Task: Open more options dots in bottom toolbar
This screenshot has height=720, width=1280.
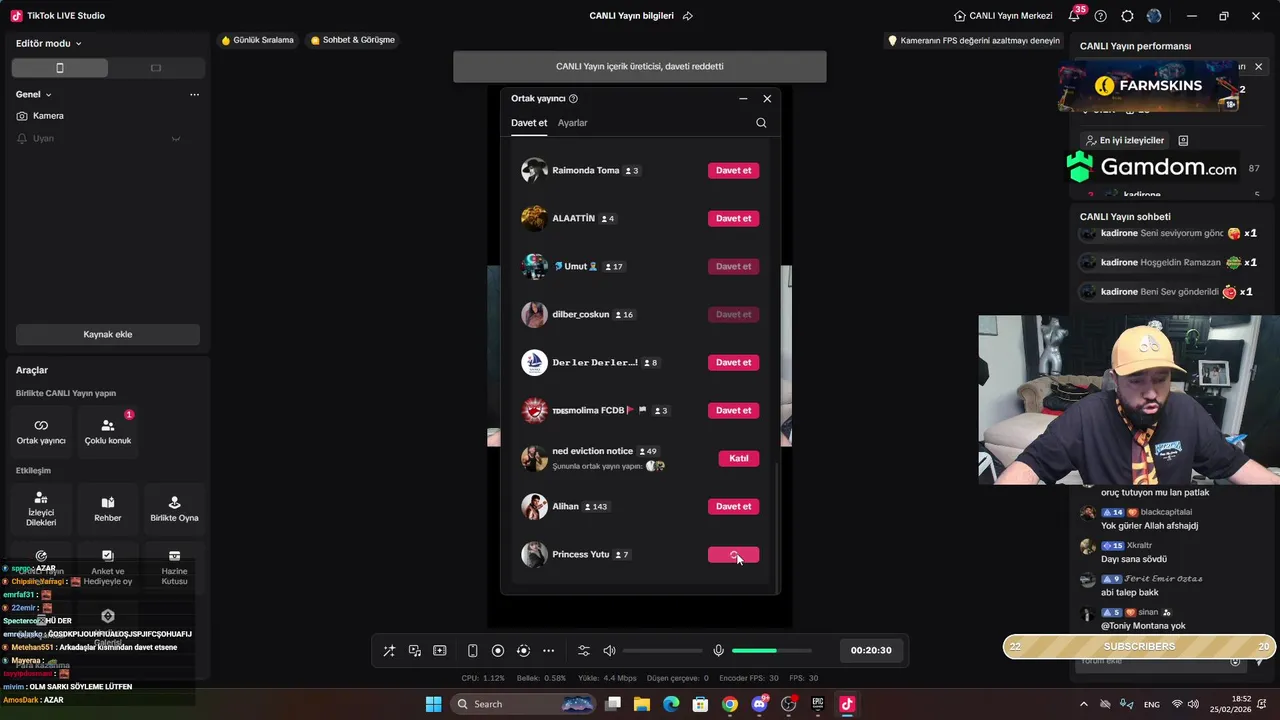Action: click(548, 650)
